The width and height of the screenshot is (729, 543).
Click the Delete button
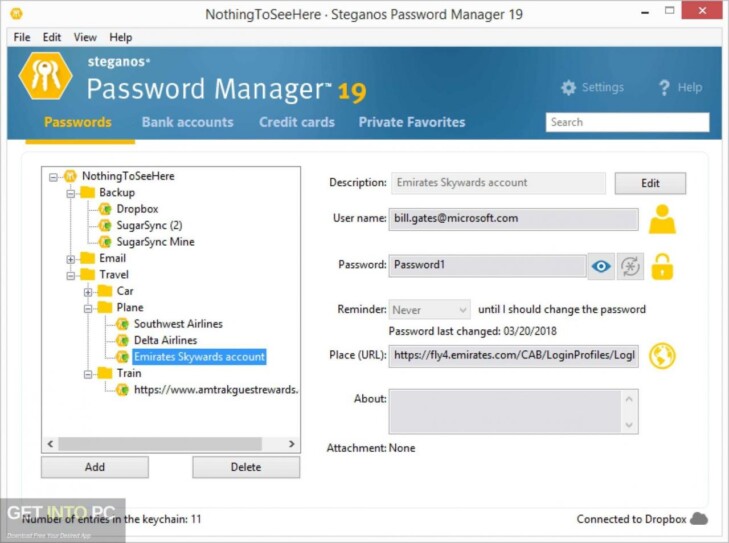tap(246, 467)
